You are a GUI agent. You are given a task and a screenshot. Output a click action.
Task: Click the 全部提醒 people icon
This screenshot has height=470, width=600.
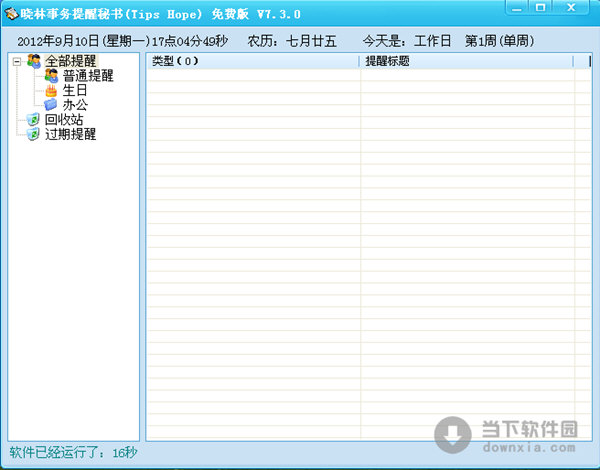pos(34,61)
